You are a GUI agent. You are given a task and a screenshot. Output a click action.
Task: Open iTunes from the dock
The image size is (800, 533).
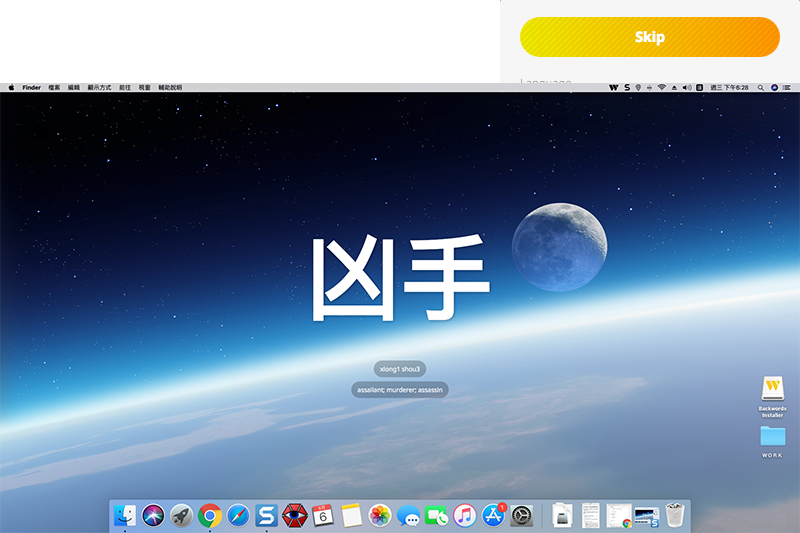(x=465, y=516)
